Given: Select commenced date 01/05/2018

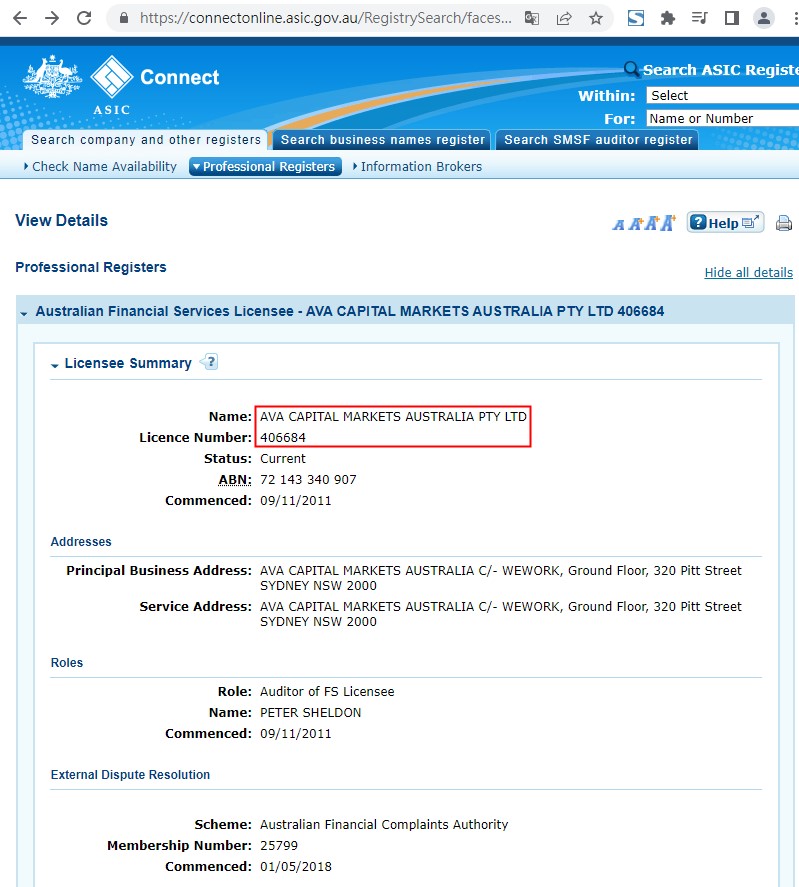Looking at the screenshot, I should (296, 866).
